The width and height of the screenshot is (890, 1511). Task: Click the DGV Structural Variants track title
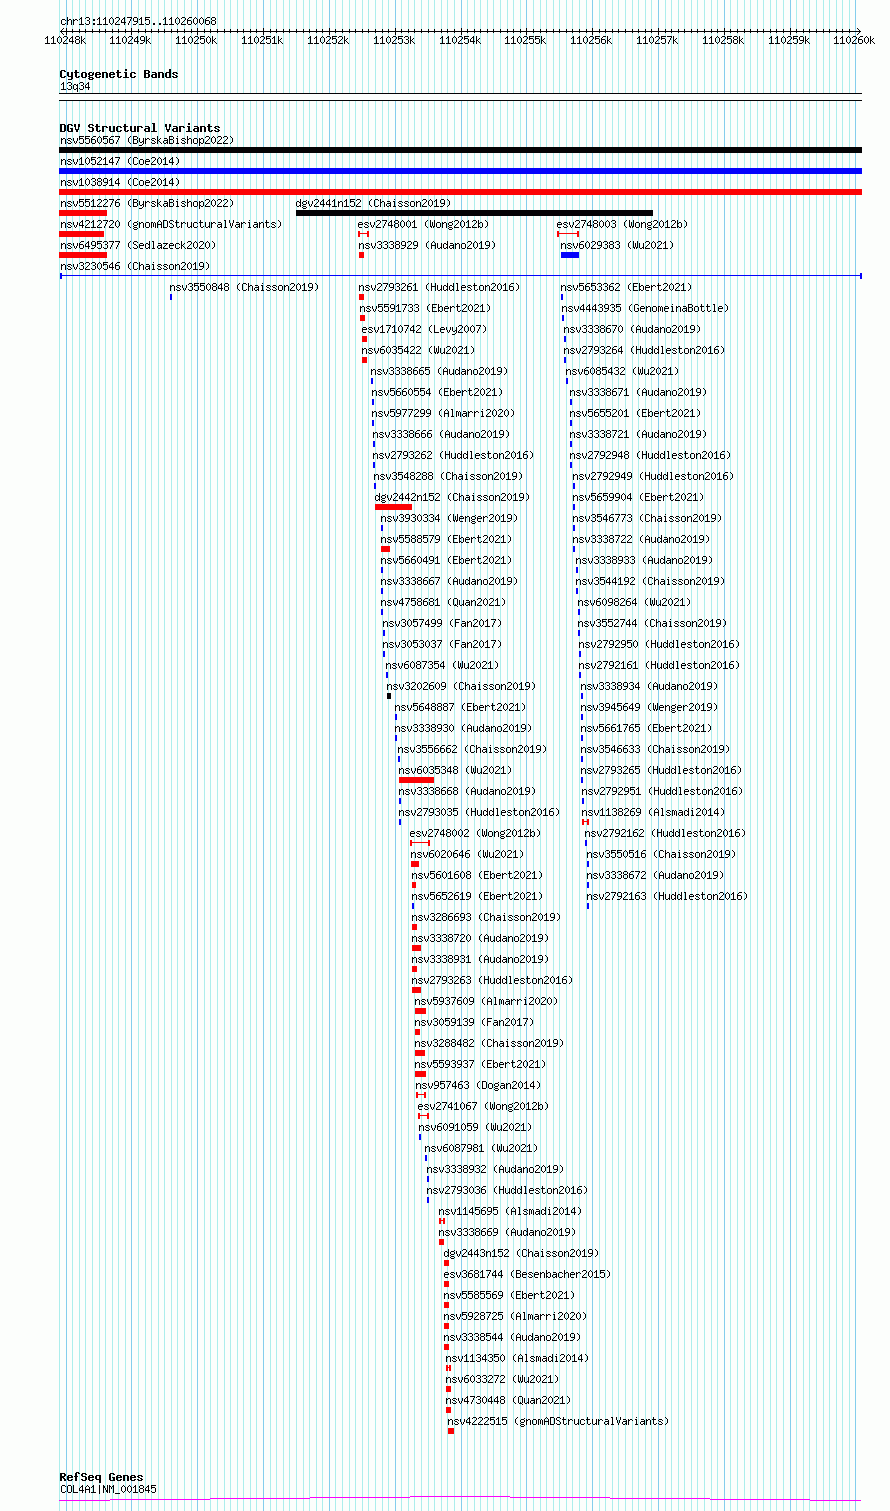click(x=140, y=128)
